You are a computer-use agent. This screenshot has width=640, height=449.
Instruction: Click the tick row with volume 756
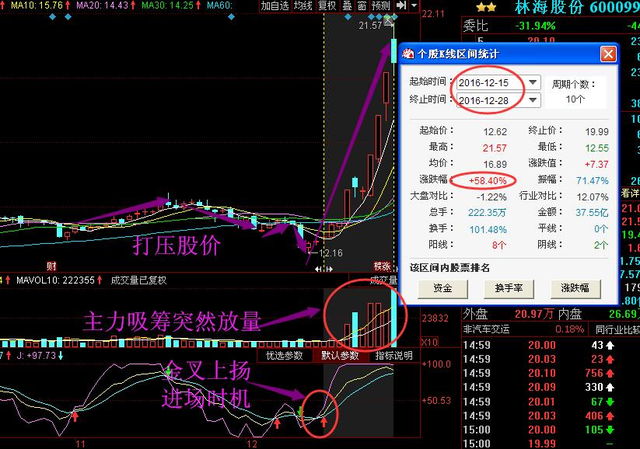coord(539,373)
